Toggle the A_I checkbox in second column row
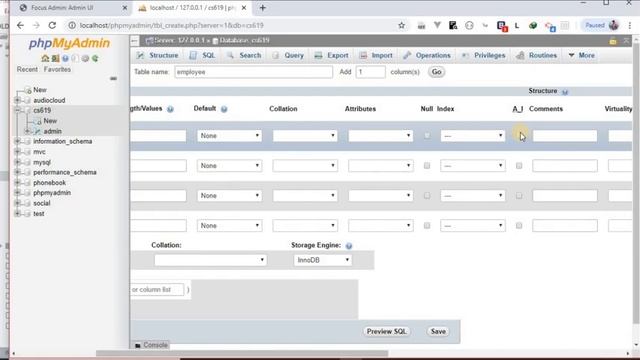The height and width of the screenshot is (360, 640). pos(519,166)
